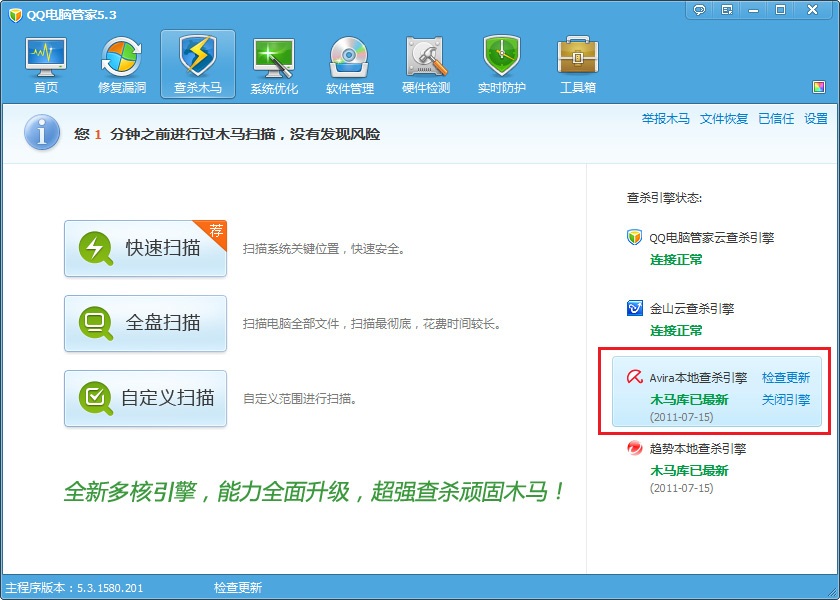840x600 pixels.
Task: Start 自定义扫描 custom scan
Action: click(x=145, y=398)
